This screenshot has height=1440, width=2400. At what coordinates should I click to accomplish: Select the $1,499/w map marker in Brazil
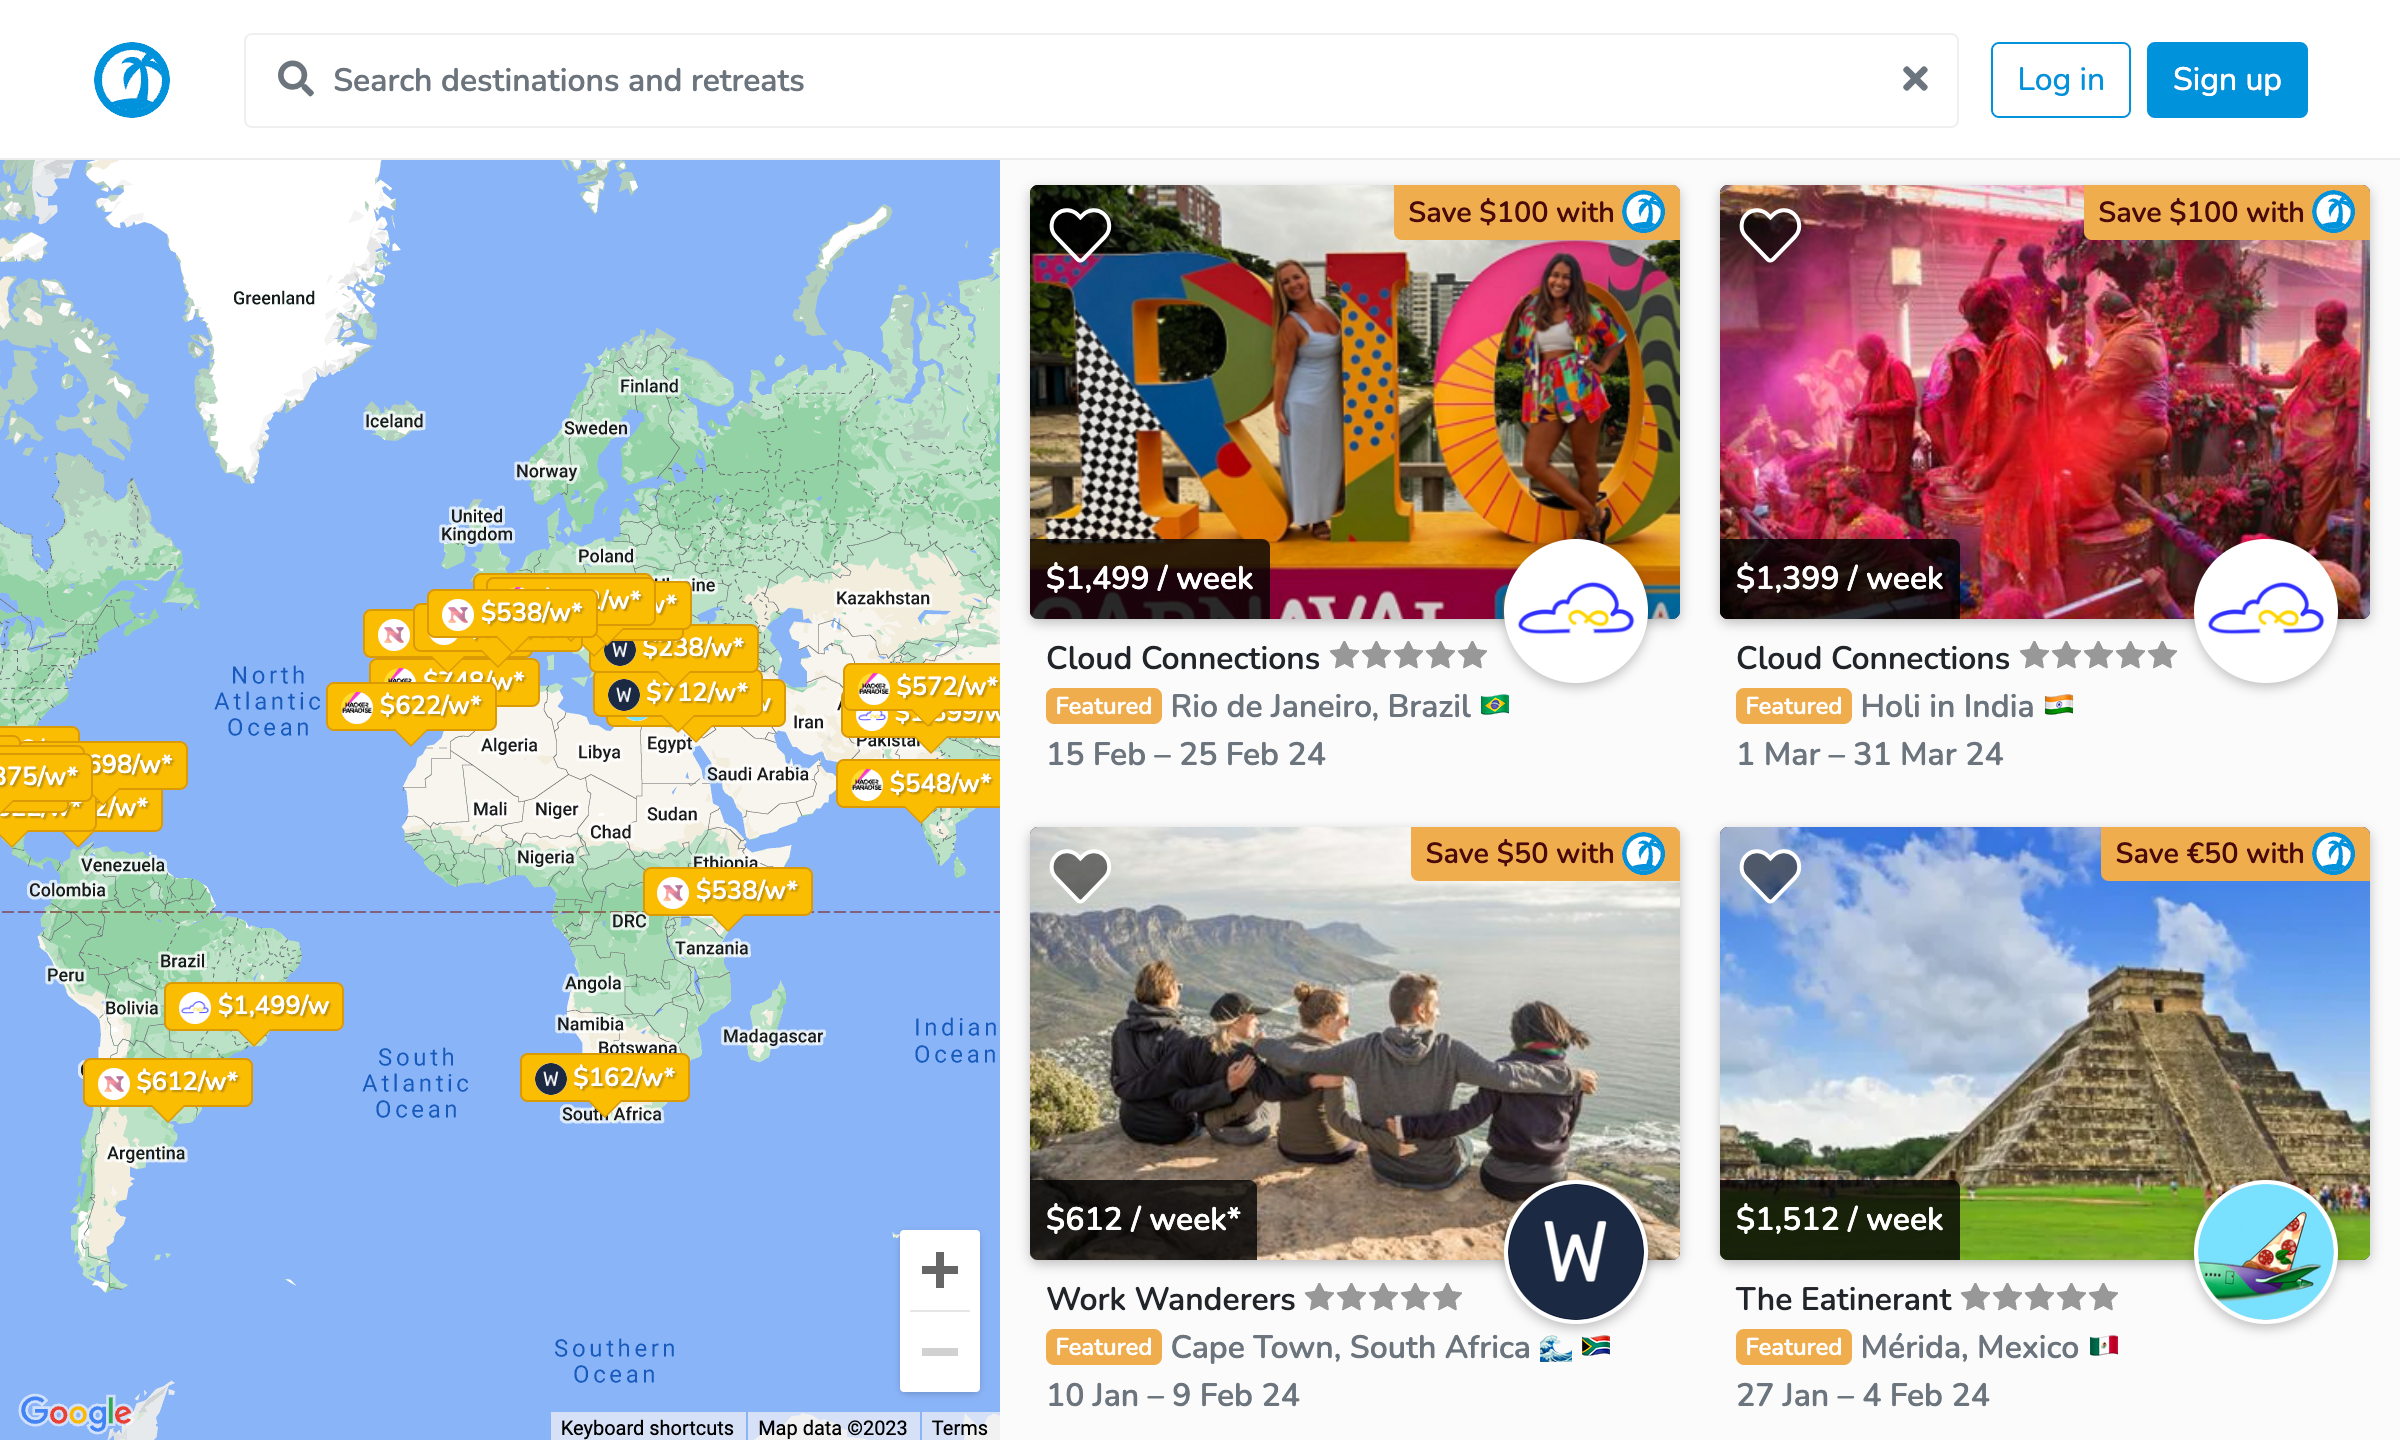(x=254, y=1006)
